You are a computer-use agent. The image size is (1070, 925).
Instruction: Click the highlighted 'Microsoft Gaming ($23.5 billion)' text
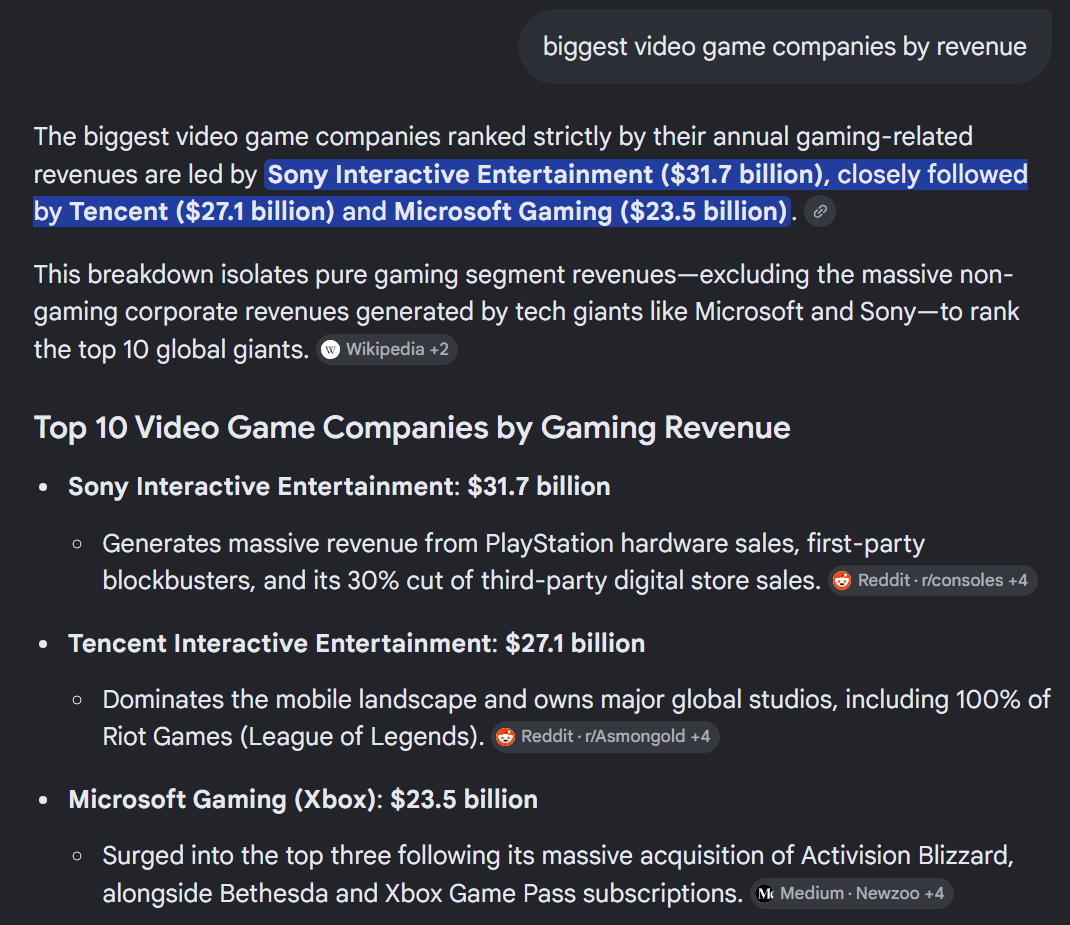(591, 211)
